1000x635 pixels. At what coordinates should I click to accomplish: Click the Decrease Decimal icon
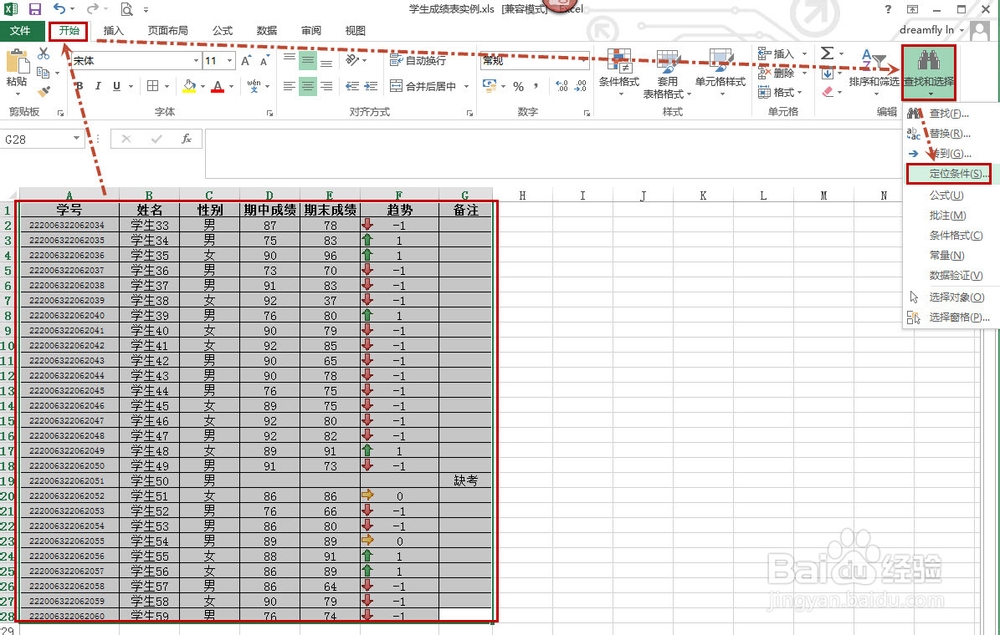click(580, 86)
